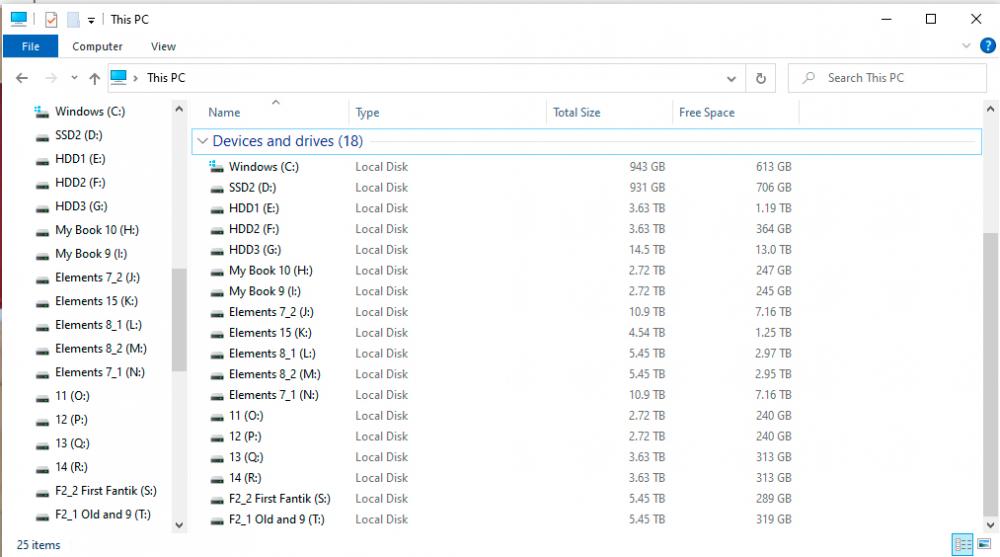Sort by the Total Size column header
Viewport: 1000px width, 557px height.
(x=577, y=112)
